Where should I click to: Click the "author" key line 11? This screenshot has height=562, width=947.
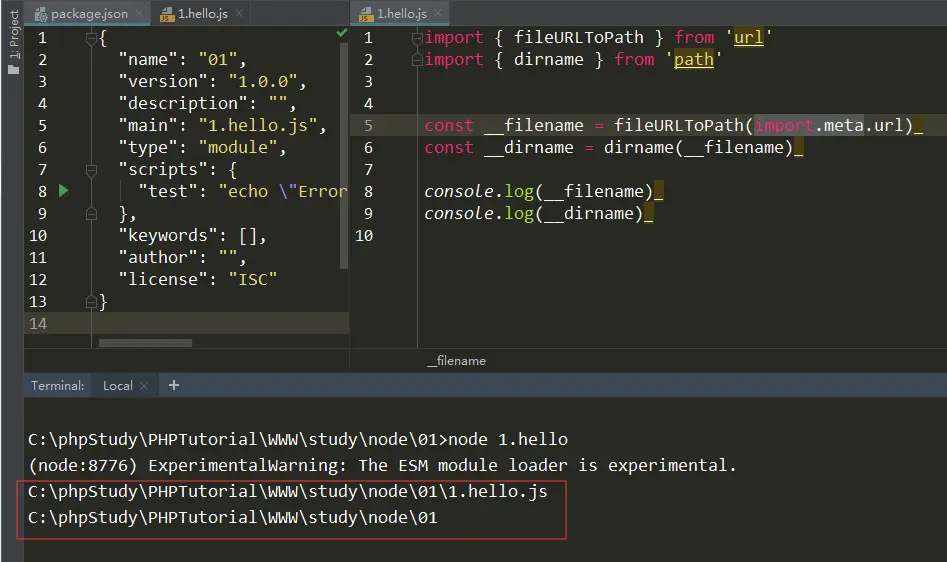tap(158, 258)
